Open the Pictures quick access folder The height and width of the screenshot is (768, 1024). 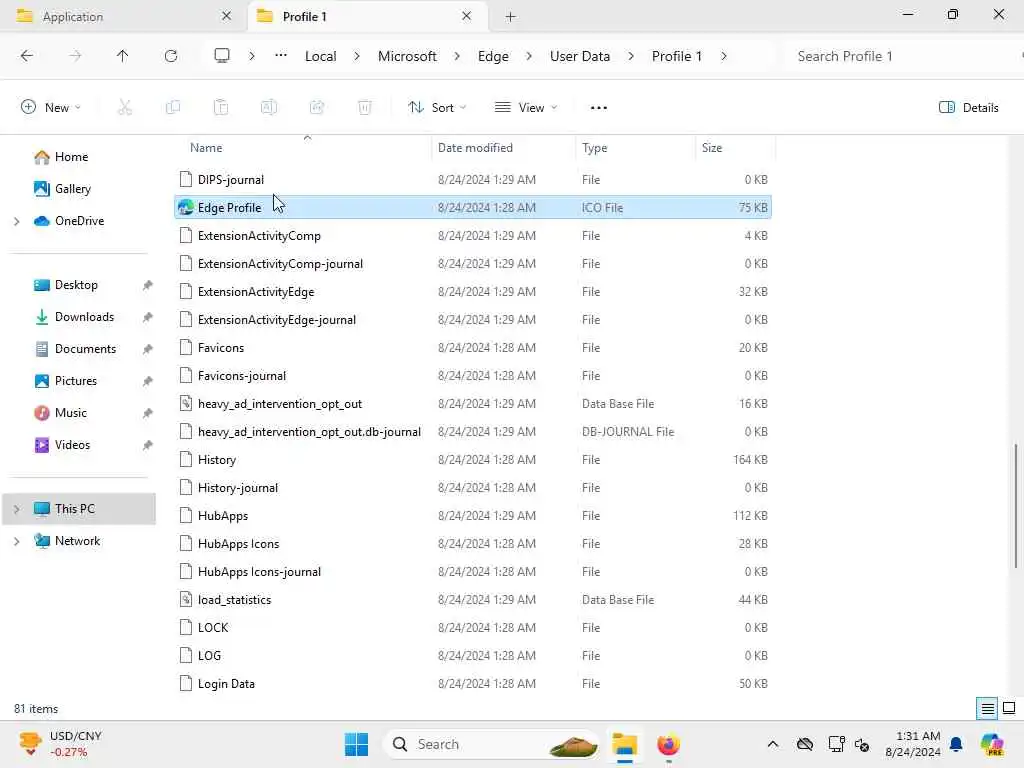pos(76,381)
